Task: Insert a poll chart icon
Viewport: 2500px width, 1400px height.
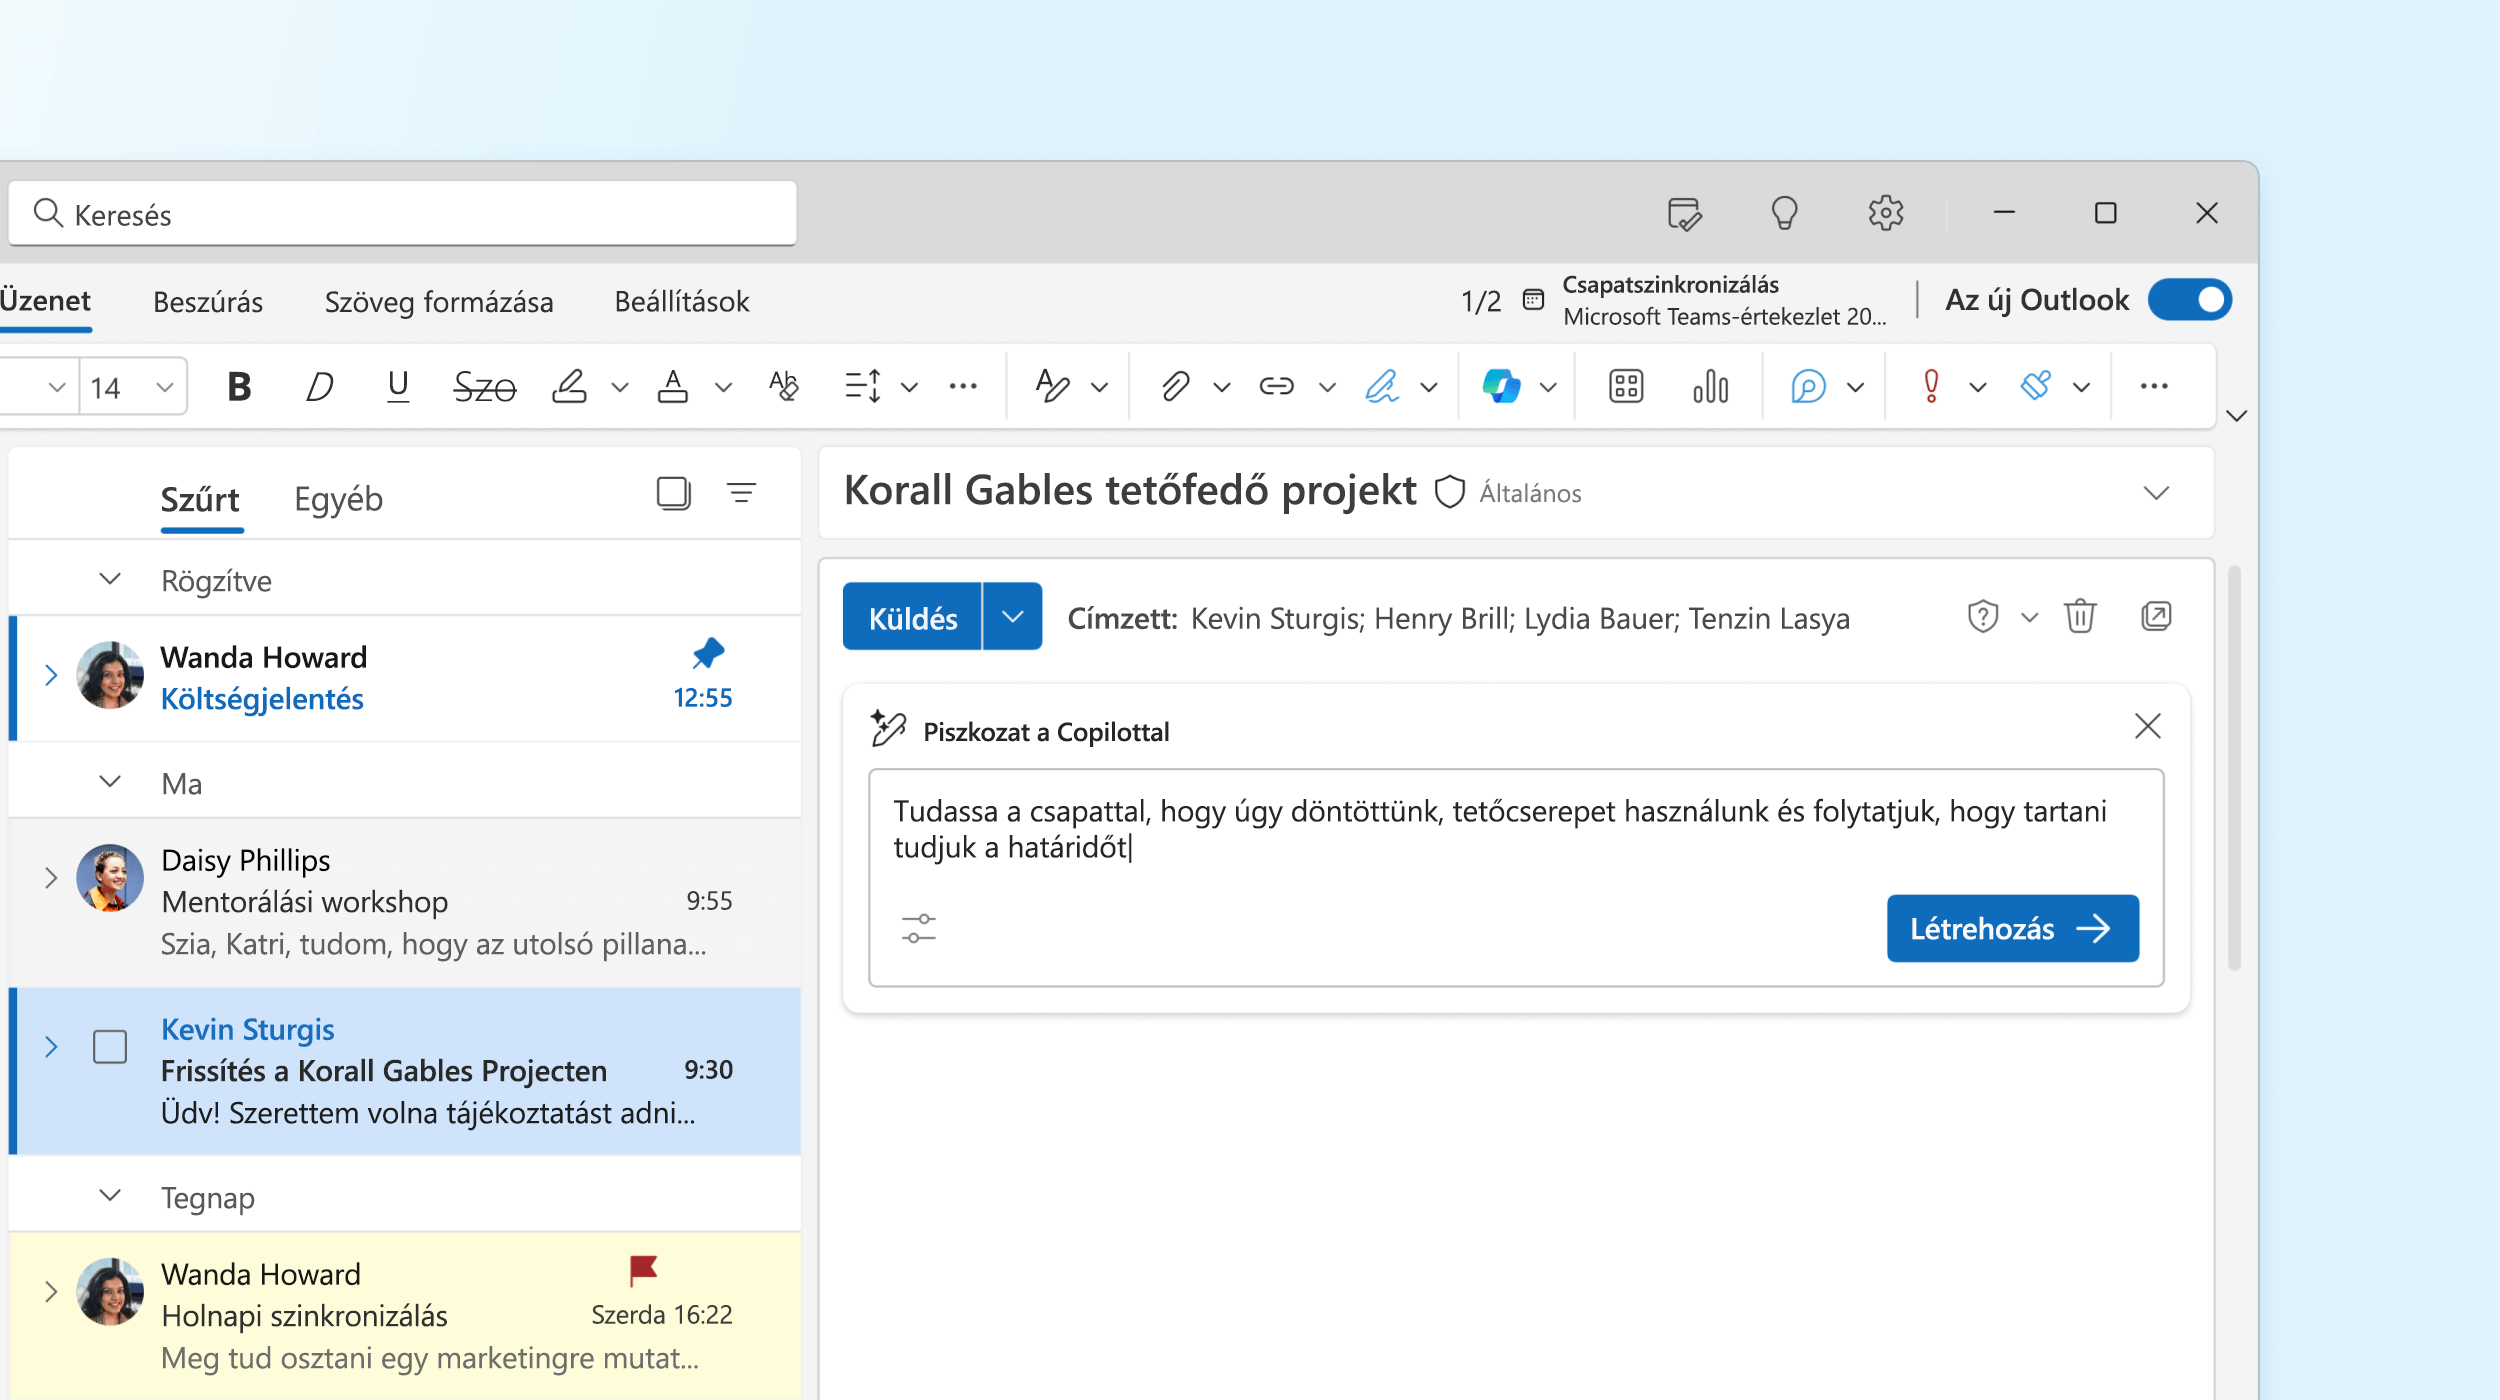Action: pos(1711,386)
